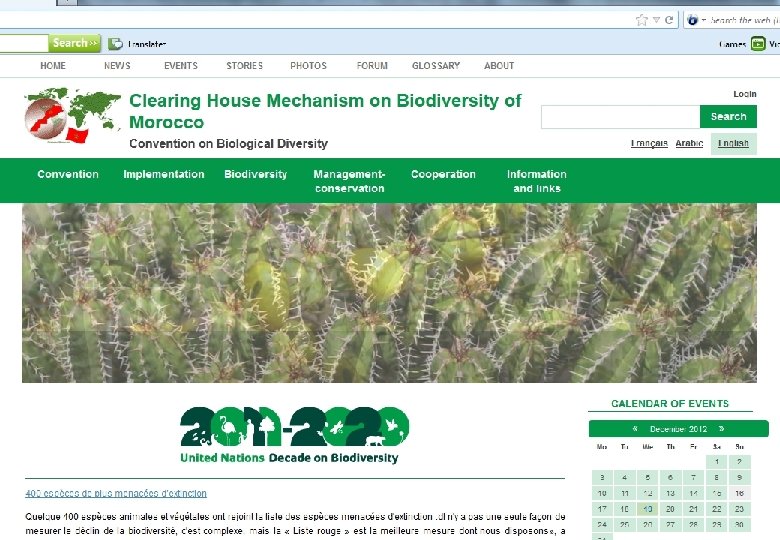Go to next month in calendar

[x=721, y=429]
